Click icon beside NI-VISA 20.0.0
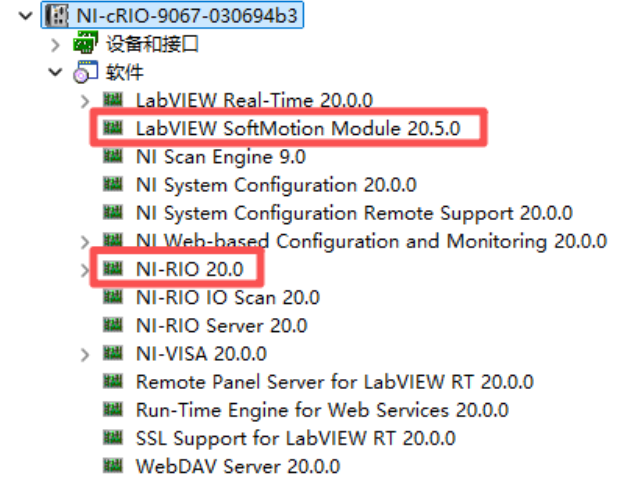Image resolution: width=630 pixels, height=479 pixels. point(113,352)
